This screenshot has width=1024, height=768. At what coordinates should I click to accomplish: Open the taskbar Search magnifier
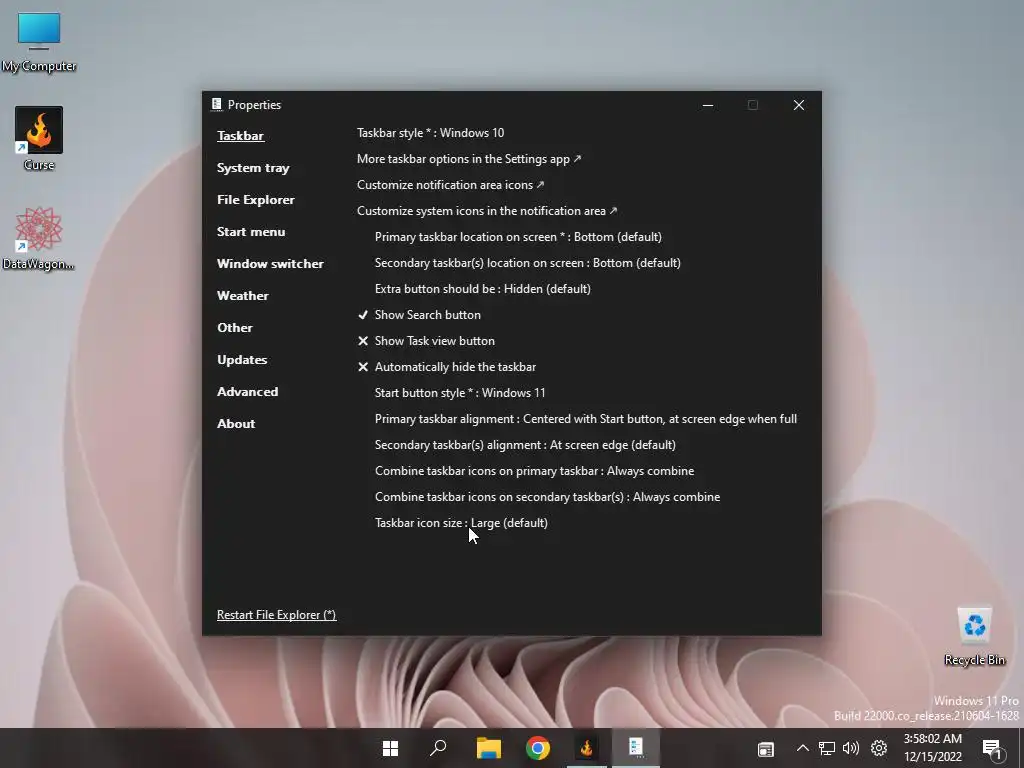439,748
